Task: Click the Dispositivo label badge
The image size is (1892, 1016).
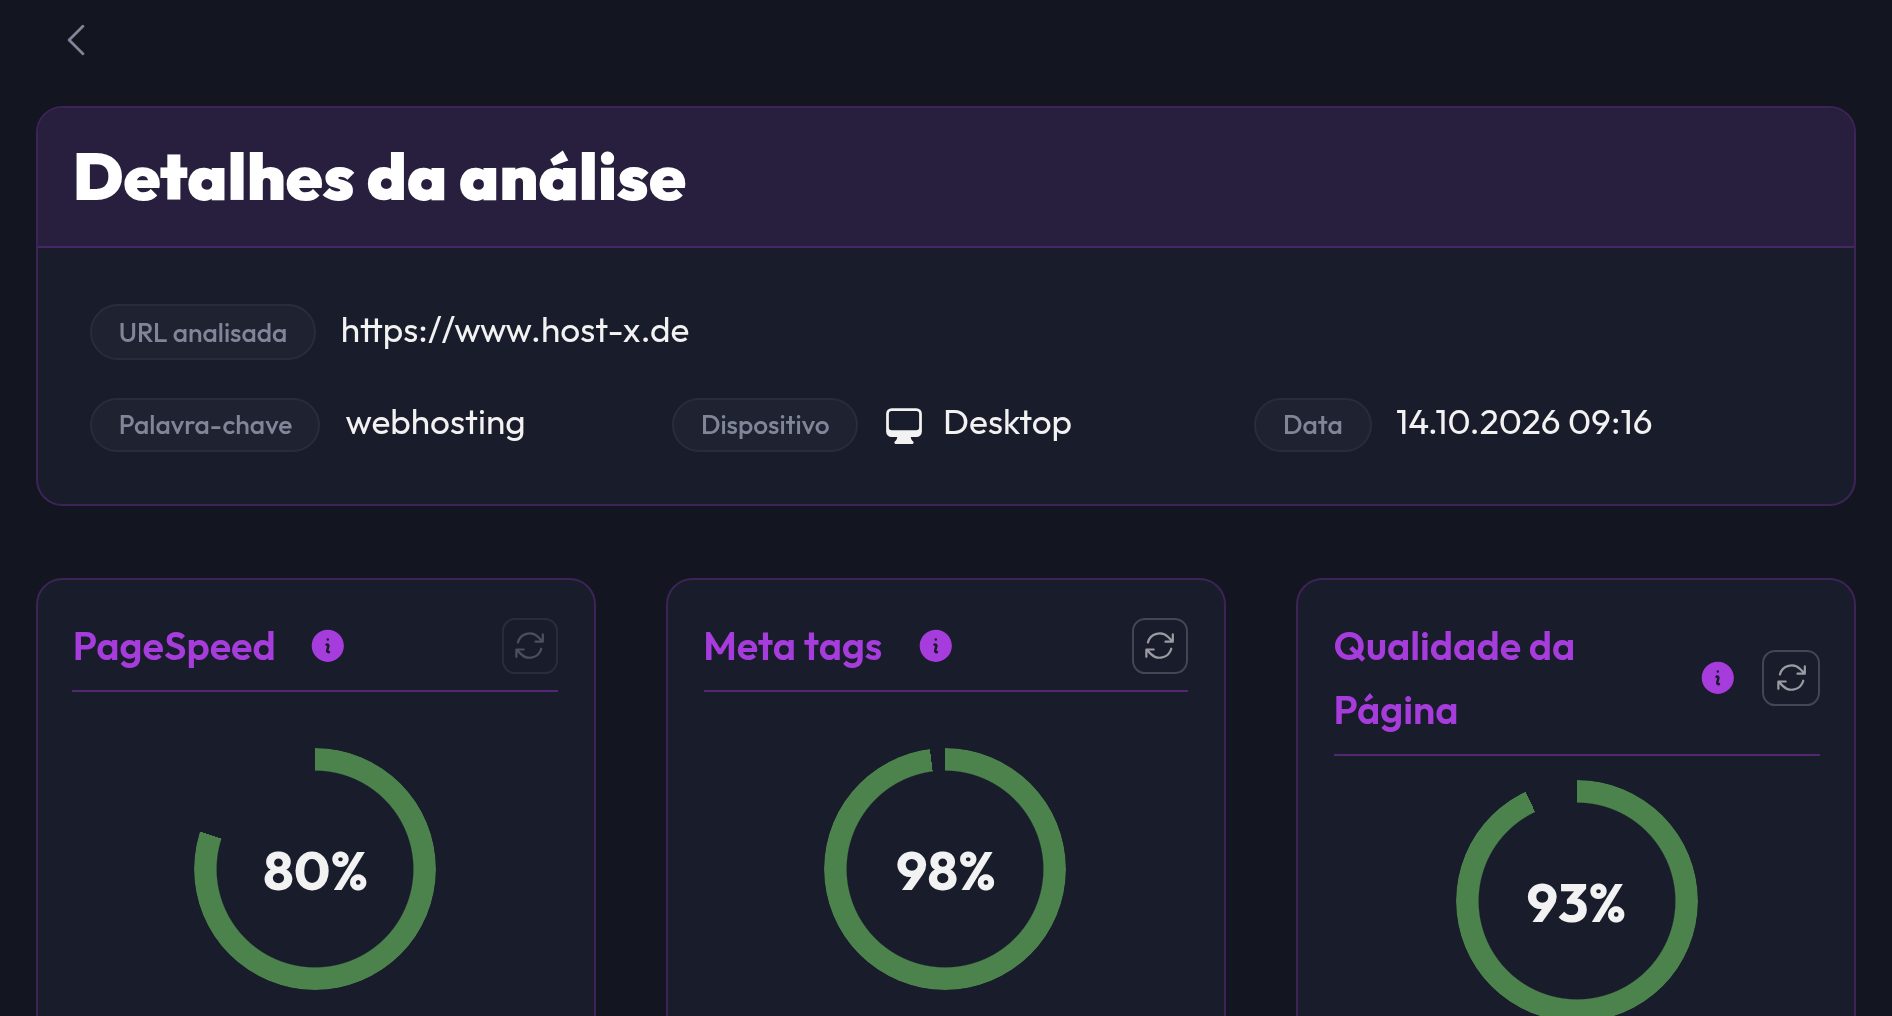Action: 765,425
